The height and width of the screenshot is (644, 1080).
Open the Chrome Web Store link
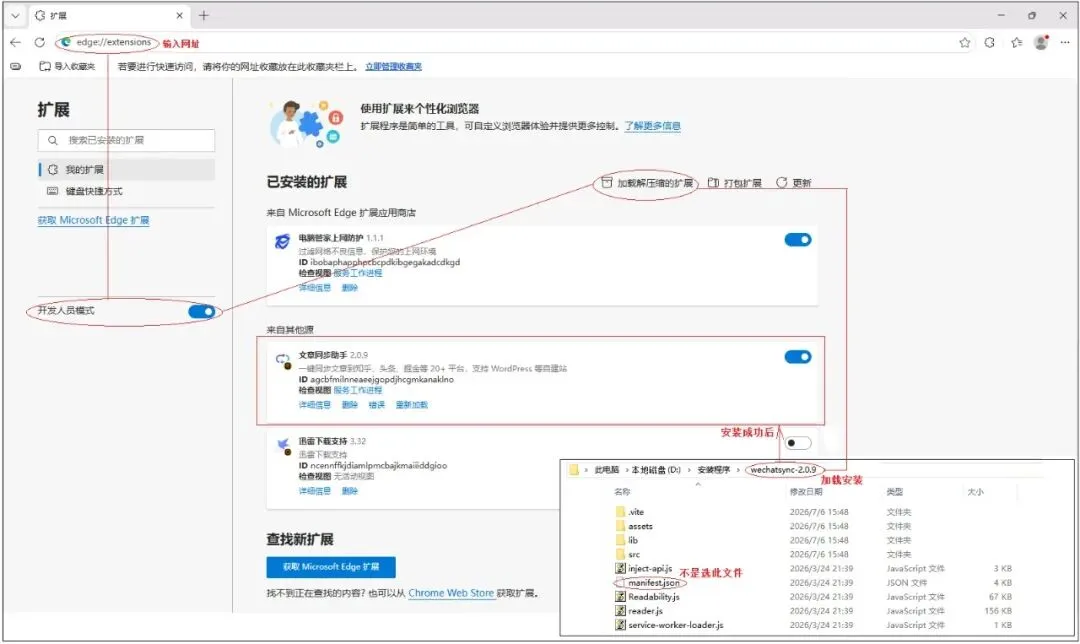pos(451,593)
